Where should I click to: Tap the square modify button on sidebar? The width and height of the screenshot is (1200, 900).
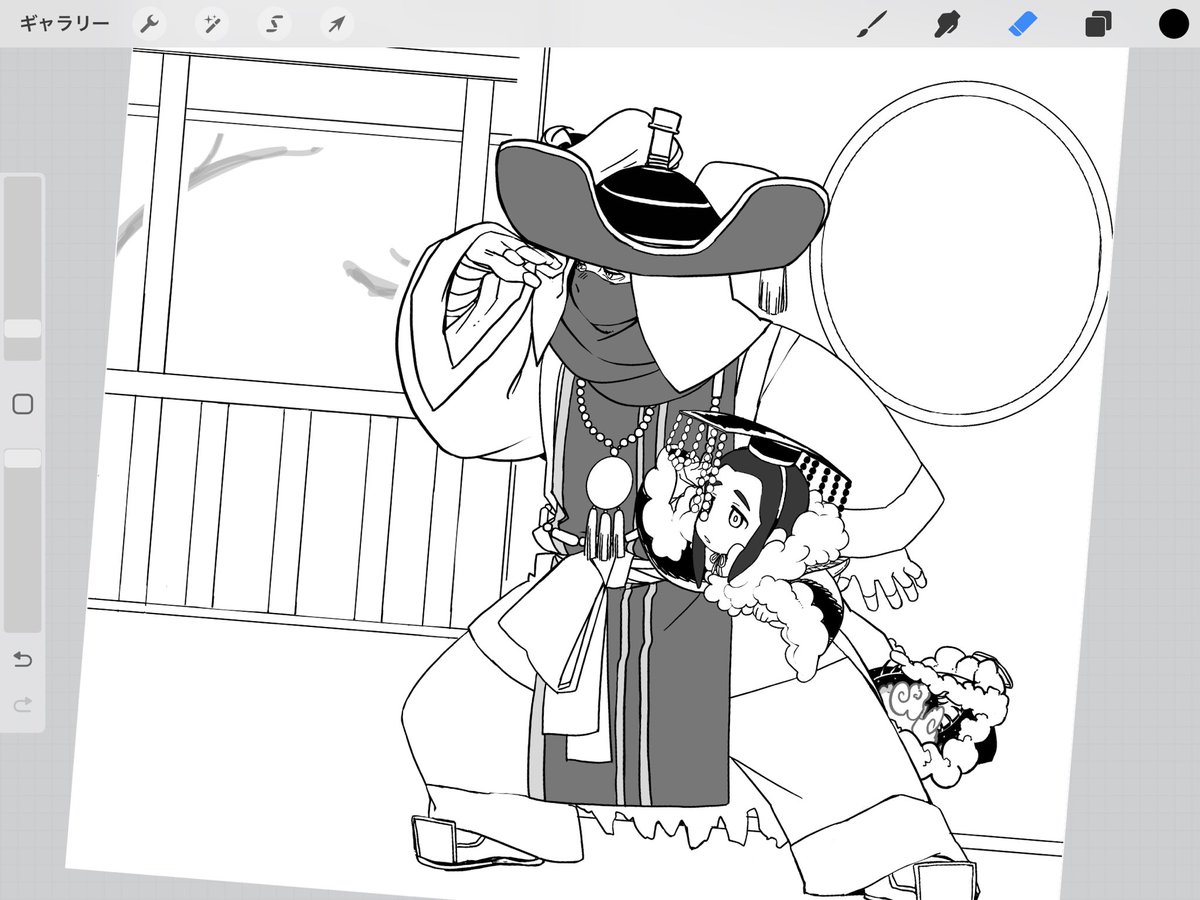pos(23,404)
